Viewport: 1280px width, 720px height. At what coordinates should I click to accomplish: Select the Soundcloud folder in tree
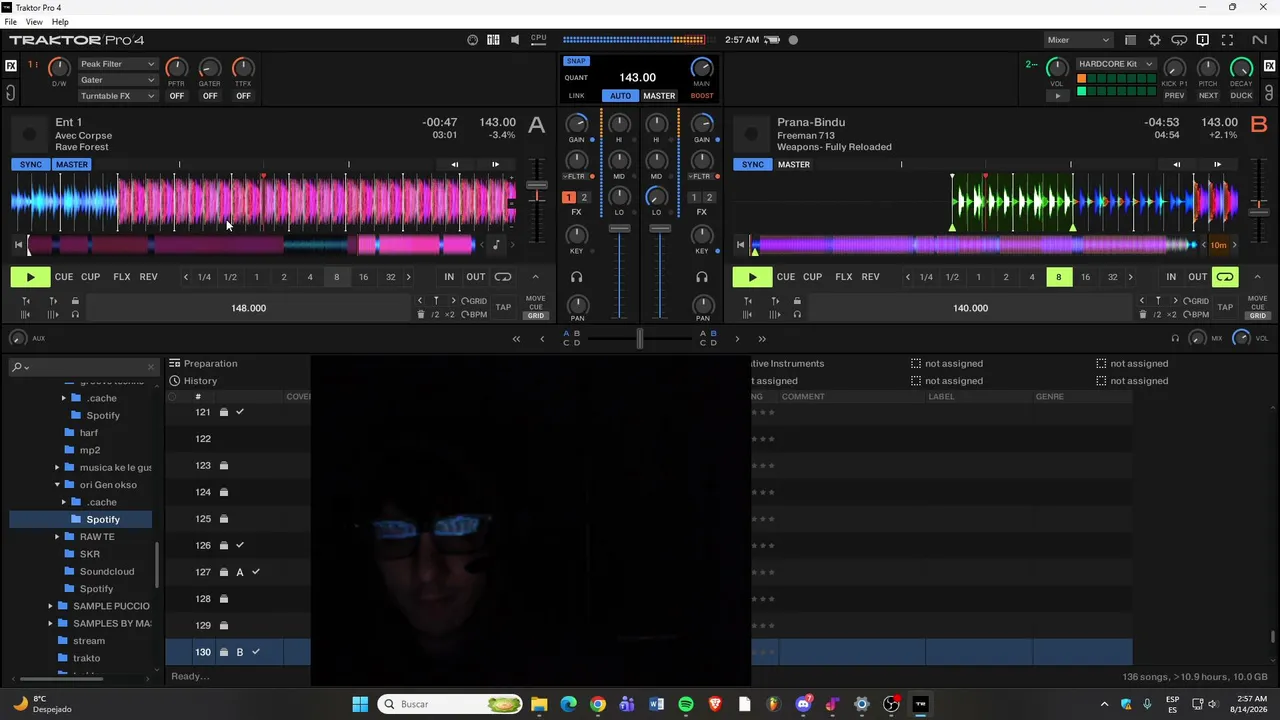tap(107, 572)
